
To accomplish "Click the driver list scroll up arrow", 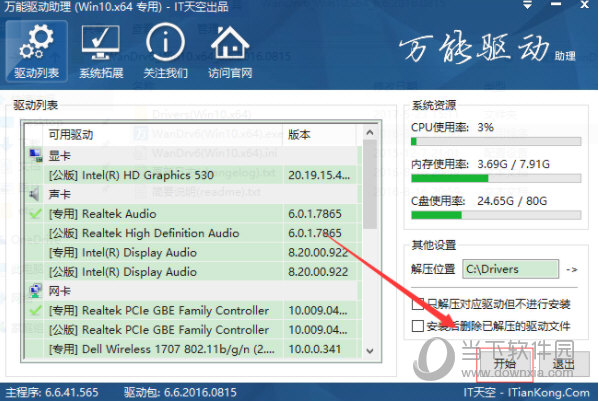I will tap(370, 132).
